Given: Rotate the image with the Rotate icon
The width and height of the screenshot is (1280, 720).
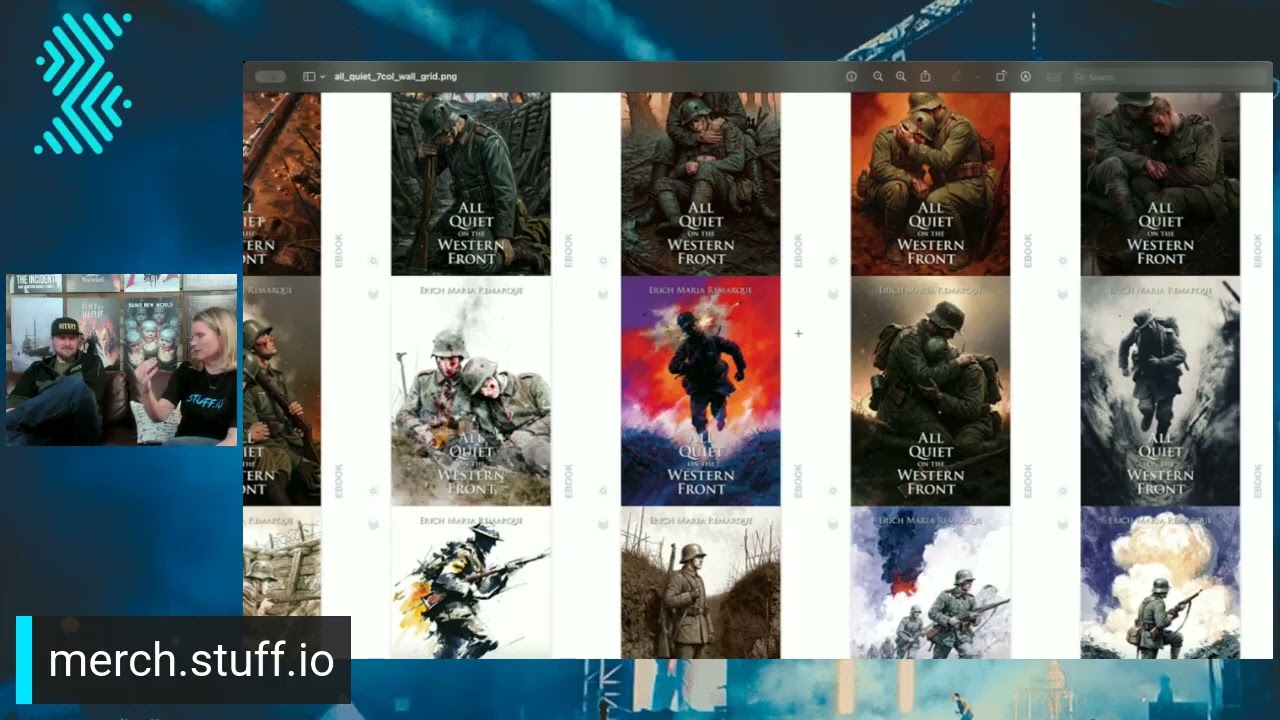Looking at the screenshot, I should point(1001,76).
